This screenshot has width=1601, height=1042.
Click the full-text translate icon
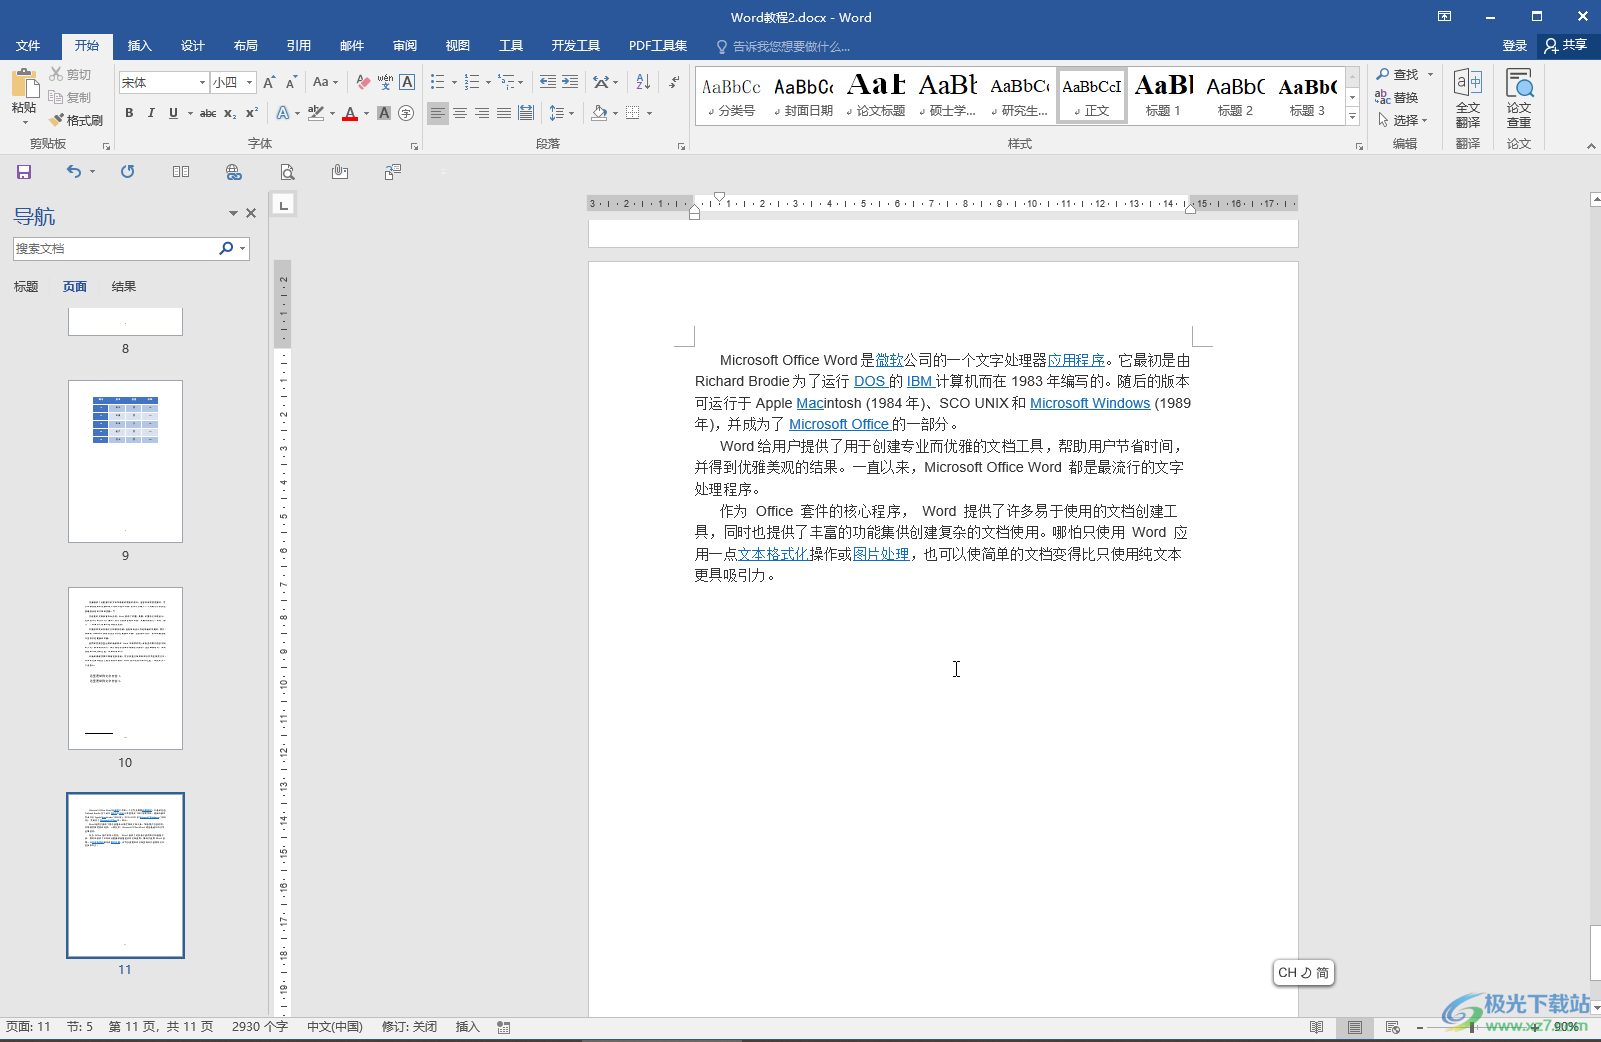[1468, 97]
